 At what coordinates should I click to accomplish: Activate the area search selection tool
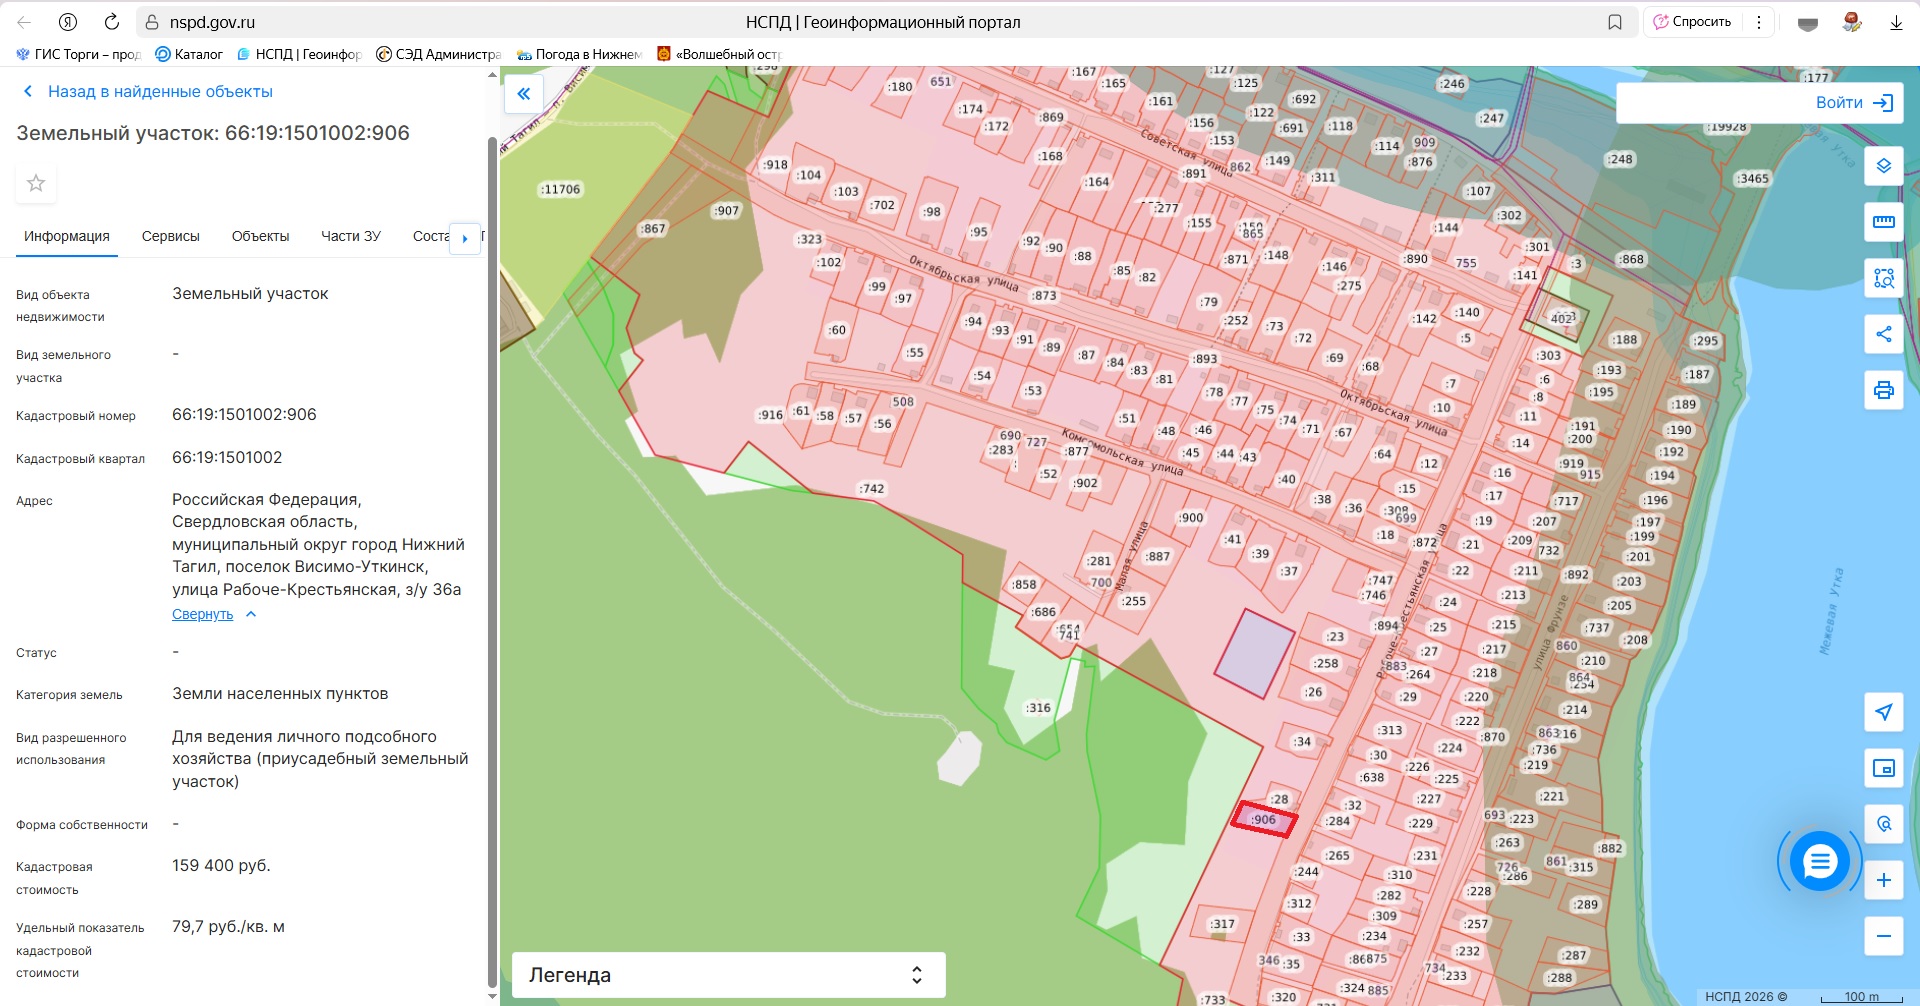(1883, 278)
